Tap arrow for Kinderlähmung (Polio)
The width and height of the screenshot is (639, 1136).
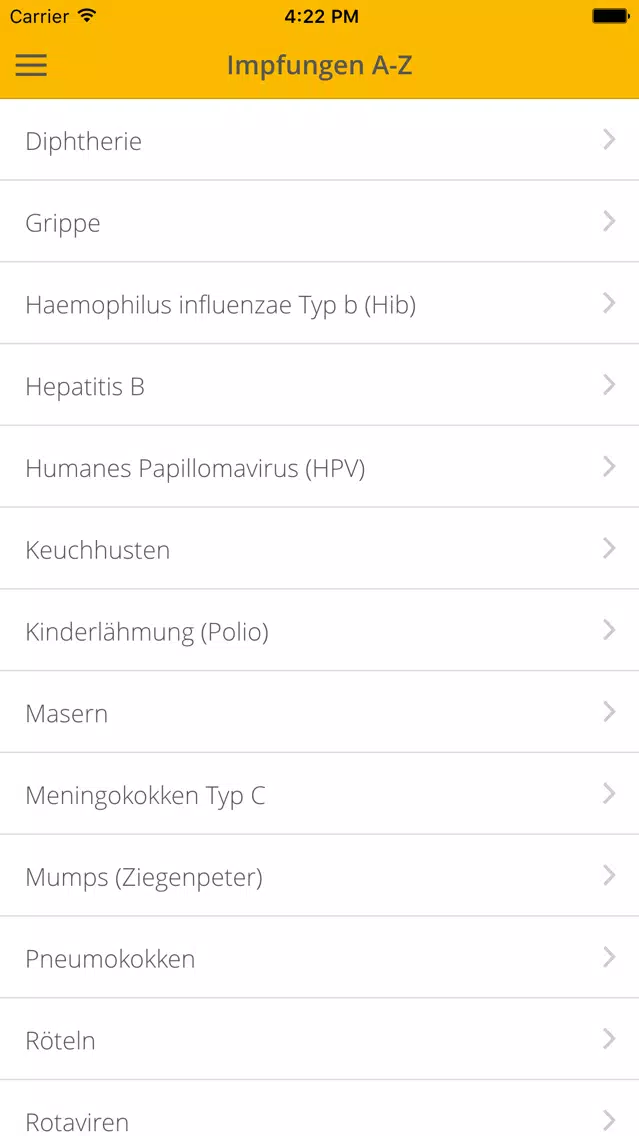coord(609,630)
